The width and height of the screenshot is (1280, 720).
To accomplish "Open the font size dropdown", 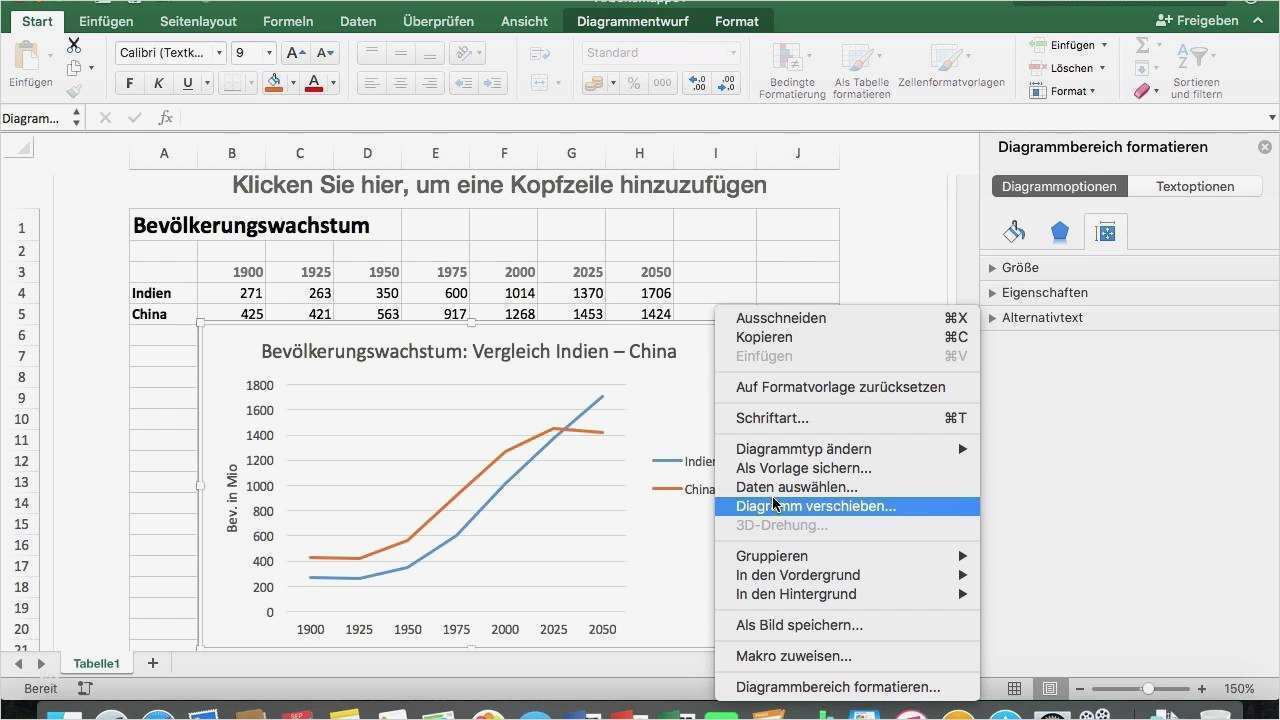I will tap(268, 53).
